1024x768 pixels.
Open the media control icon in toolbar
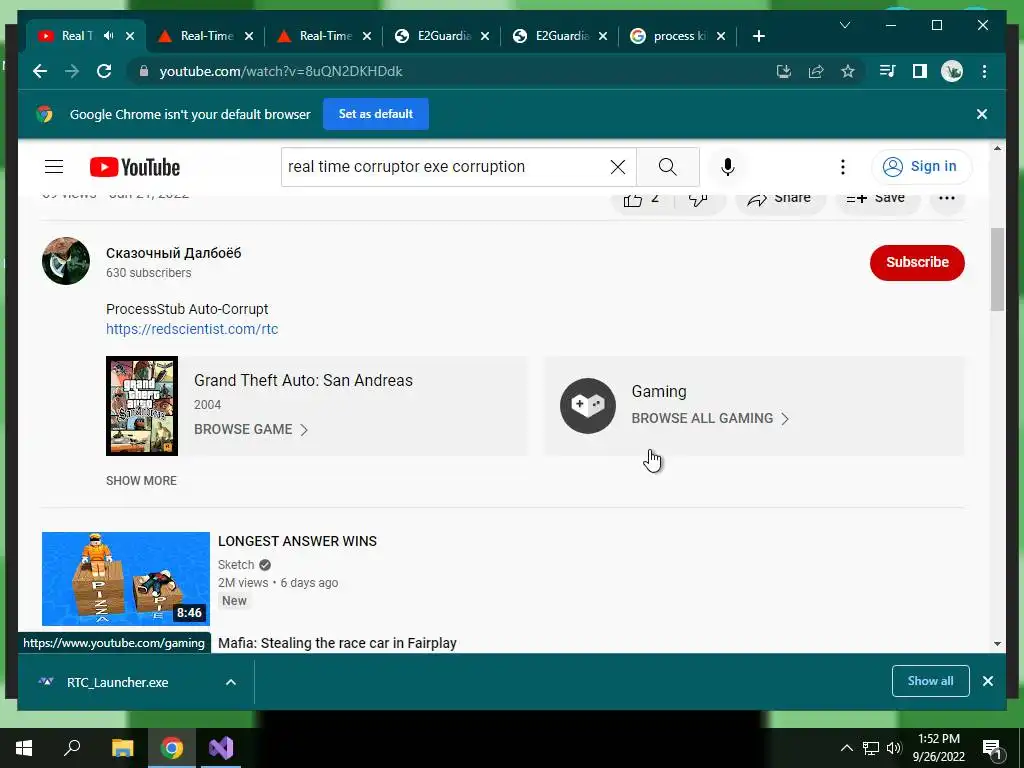[887, 71]
